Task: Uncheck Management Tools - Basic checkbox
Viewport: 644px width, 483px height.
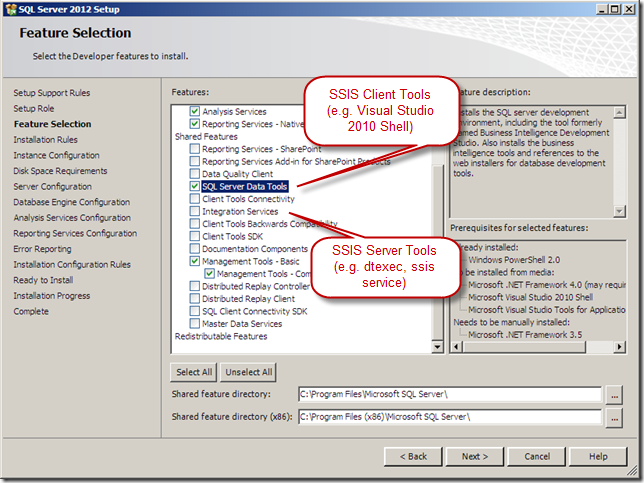Action: (195, 261)
